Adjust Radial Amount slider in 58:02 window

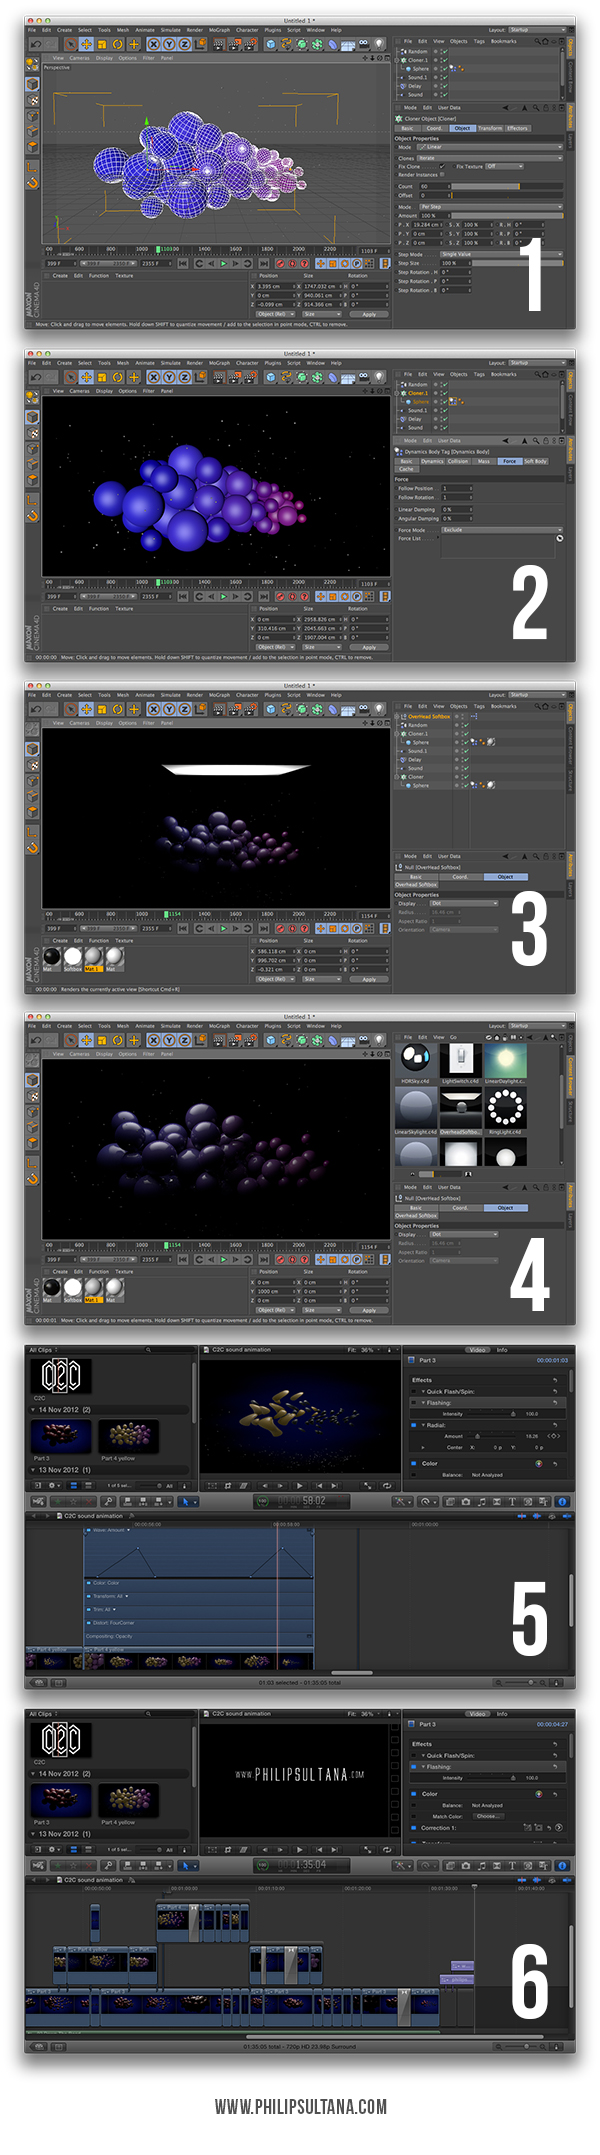click(x=477, y=1436)
